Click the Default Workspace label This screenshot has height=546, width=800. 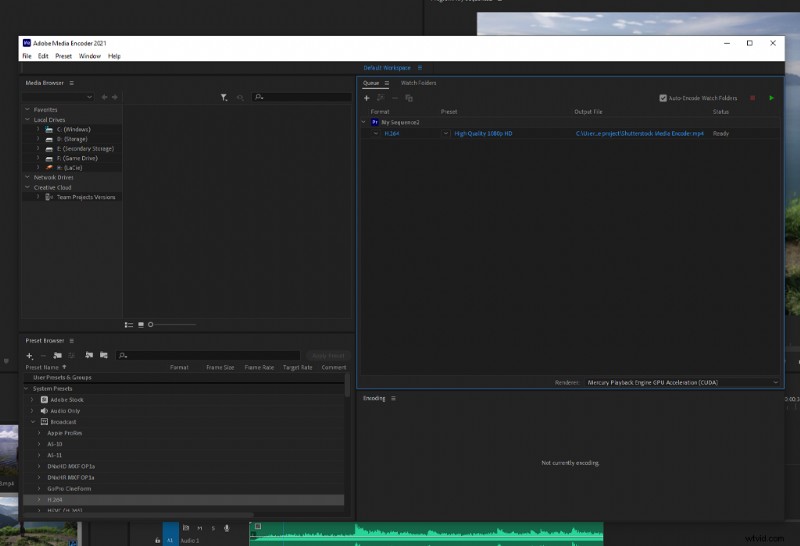point(387,68)
